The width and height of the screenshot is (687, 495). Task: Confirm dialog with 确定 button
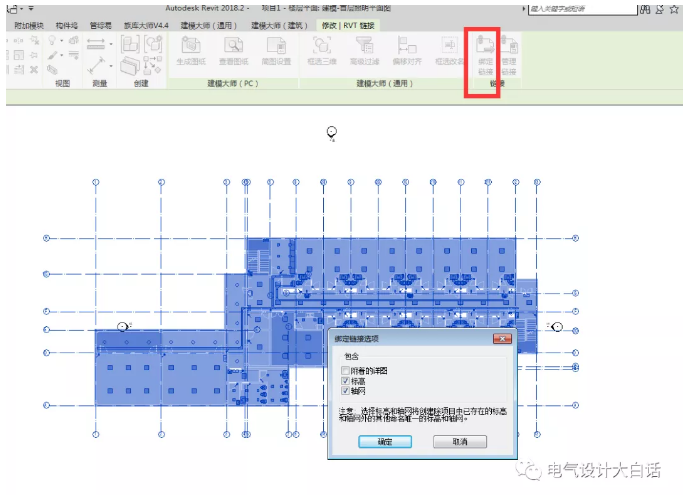pos(385,442)
